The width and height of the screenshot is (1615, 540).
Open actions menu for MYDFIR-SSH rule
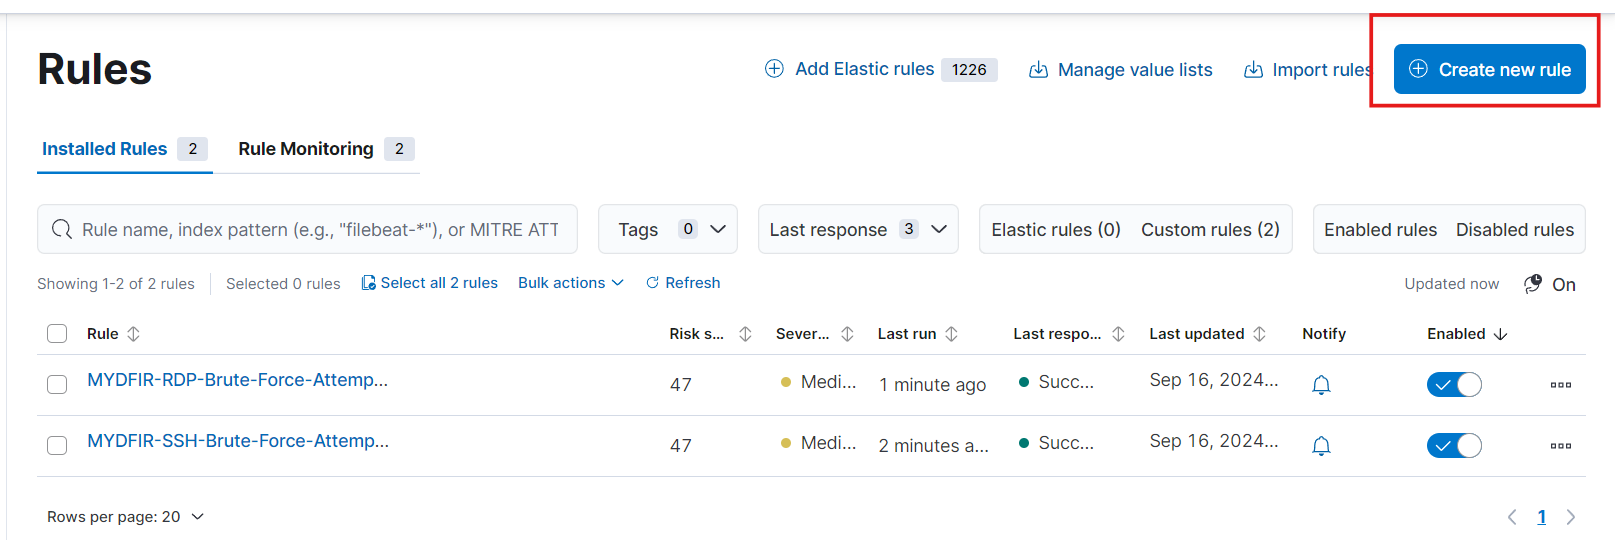[1560, 446]
